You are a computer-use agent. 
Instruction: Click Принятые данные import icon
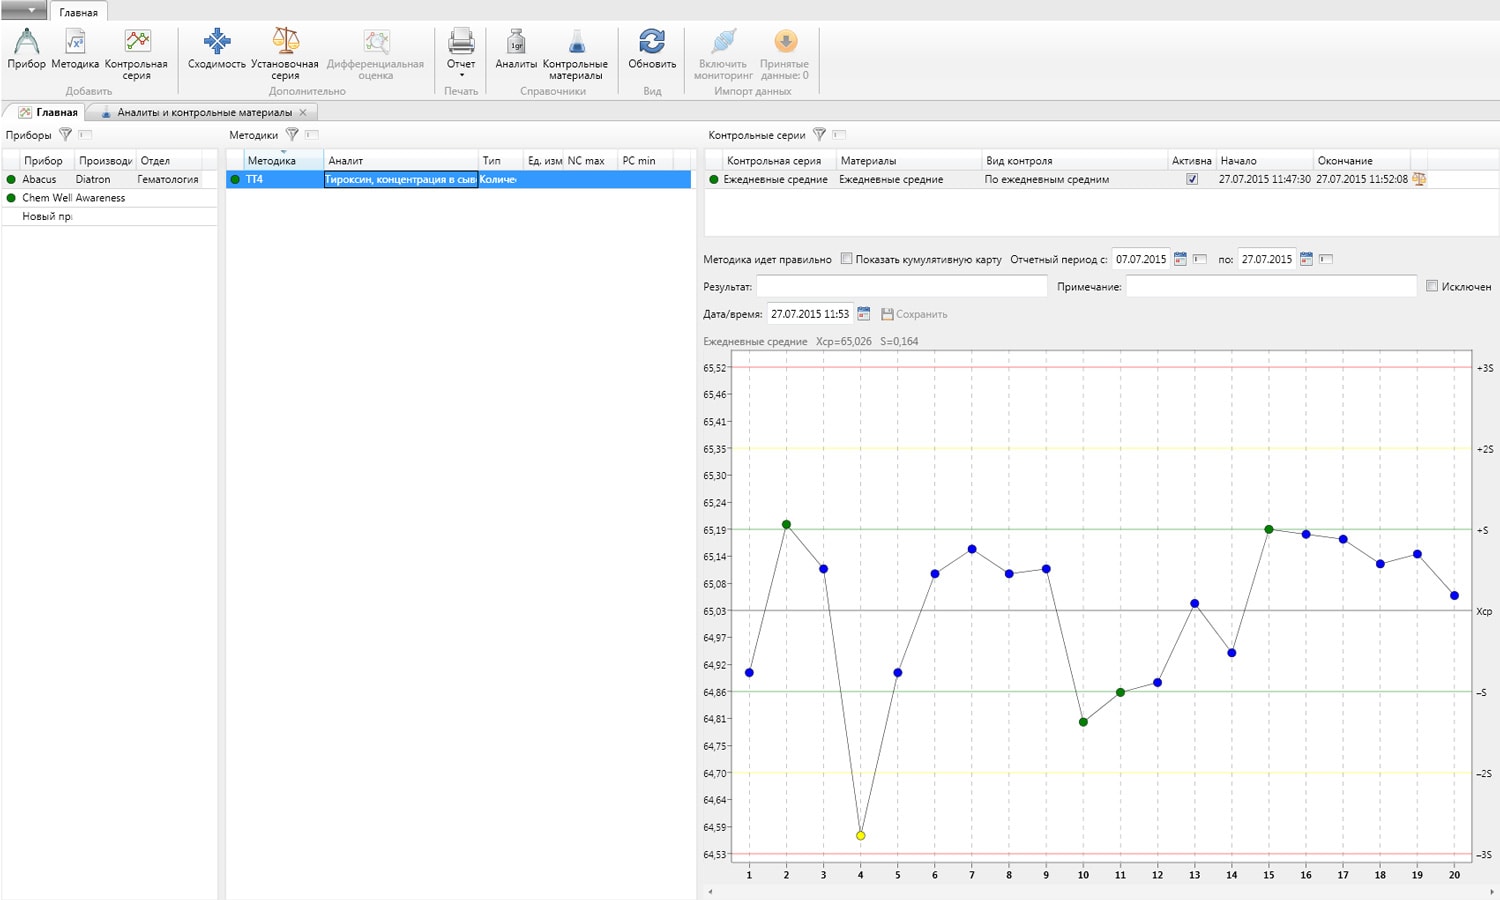point(785,41)
